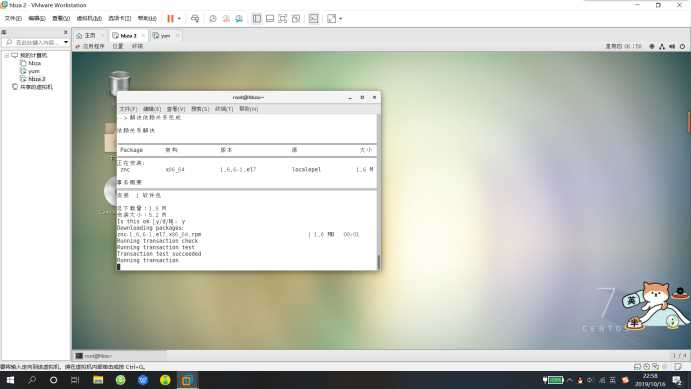The width and height of the screenshot is (691, 389).
Task: Open terminal File (文件) menu
Action: [x=128, y=109]
